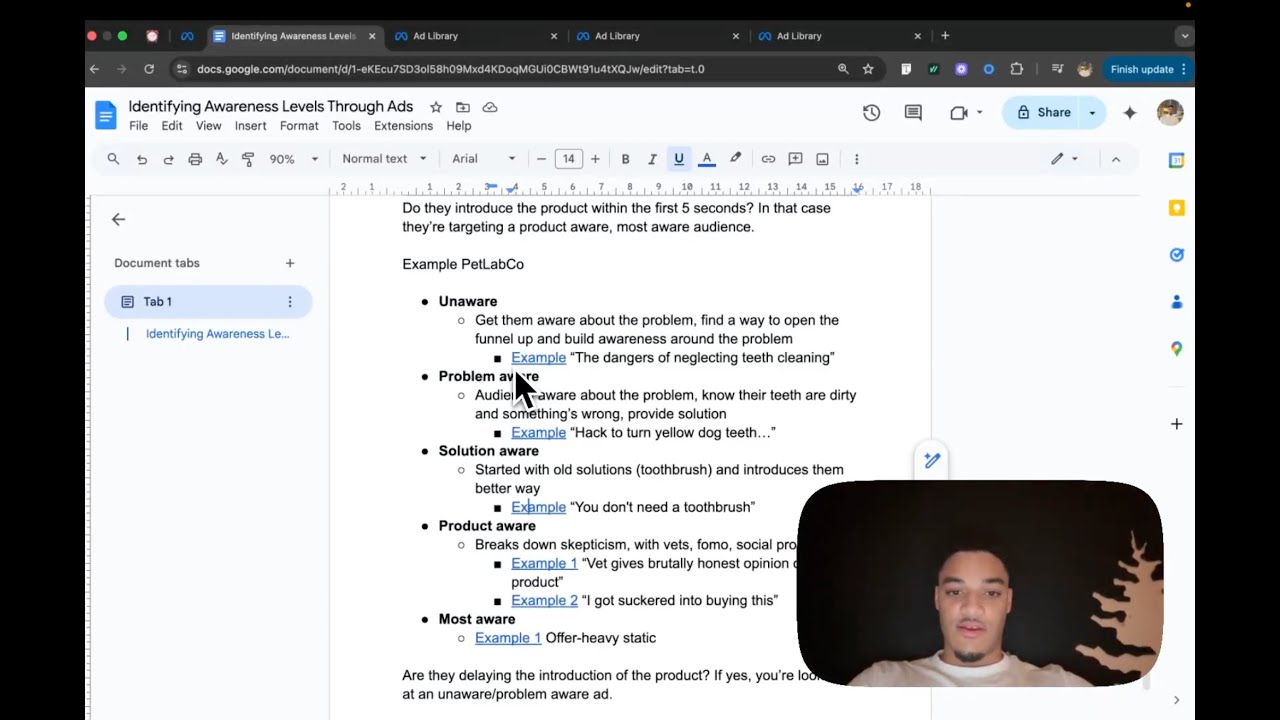Click the Share button
The height and width of the screenshot is (720, 1280).
click(x=1042, y=113)
